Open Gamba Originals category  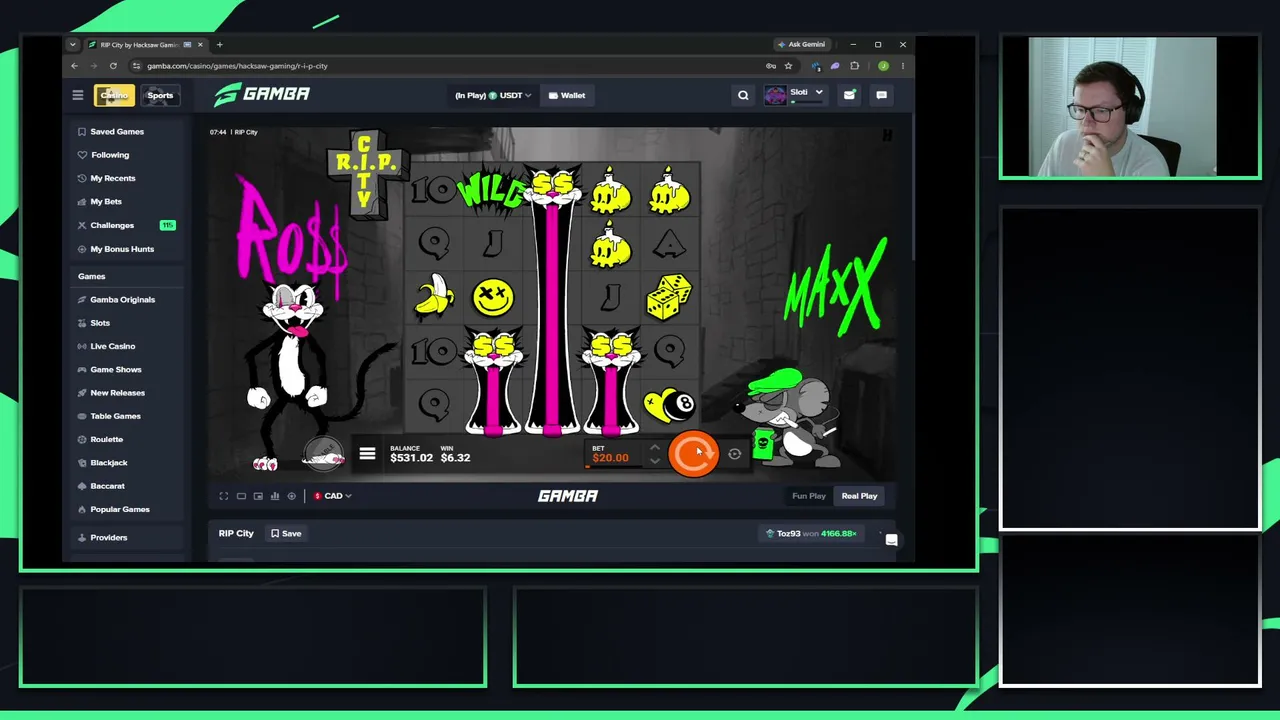click(122, 300)
